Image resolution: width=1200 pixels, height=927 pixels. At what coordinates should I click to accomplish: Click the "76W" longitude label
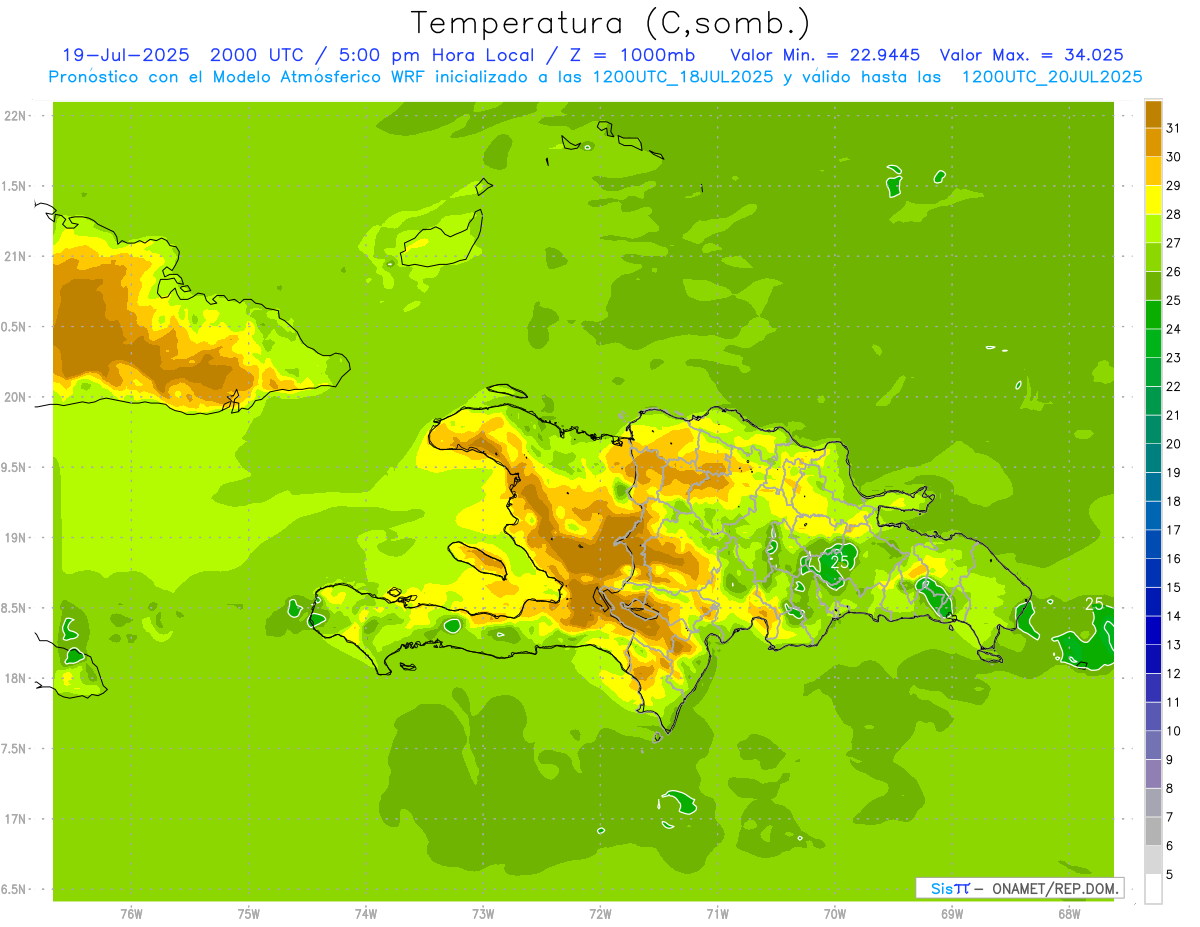click(131, 913)
